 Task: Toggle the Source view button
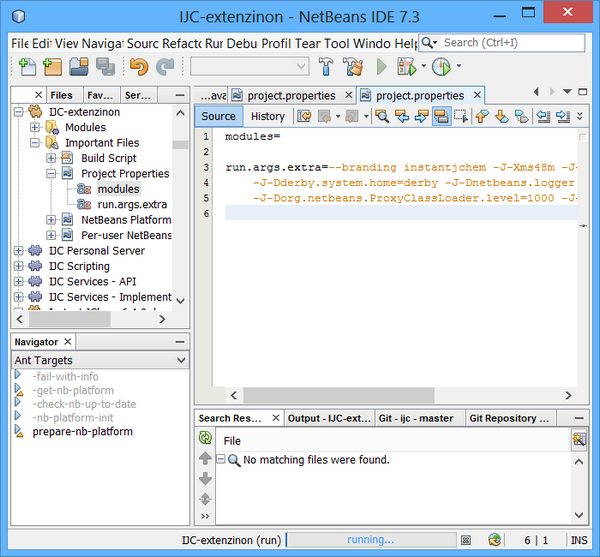coord(218,116)
